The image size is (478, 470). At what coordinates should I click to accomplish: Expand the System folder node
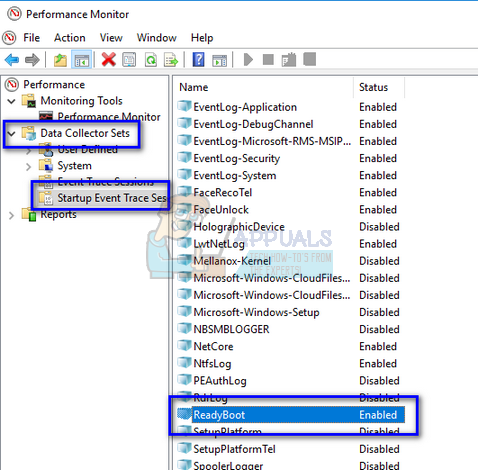[x=28, y=166]
